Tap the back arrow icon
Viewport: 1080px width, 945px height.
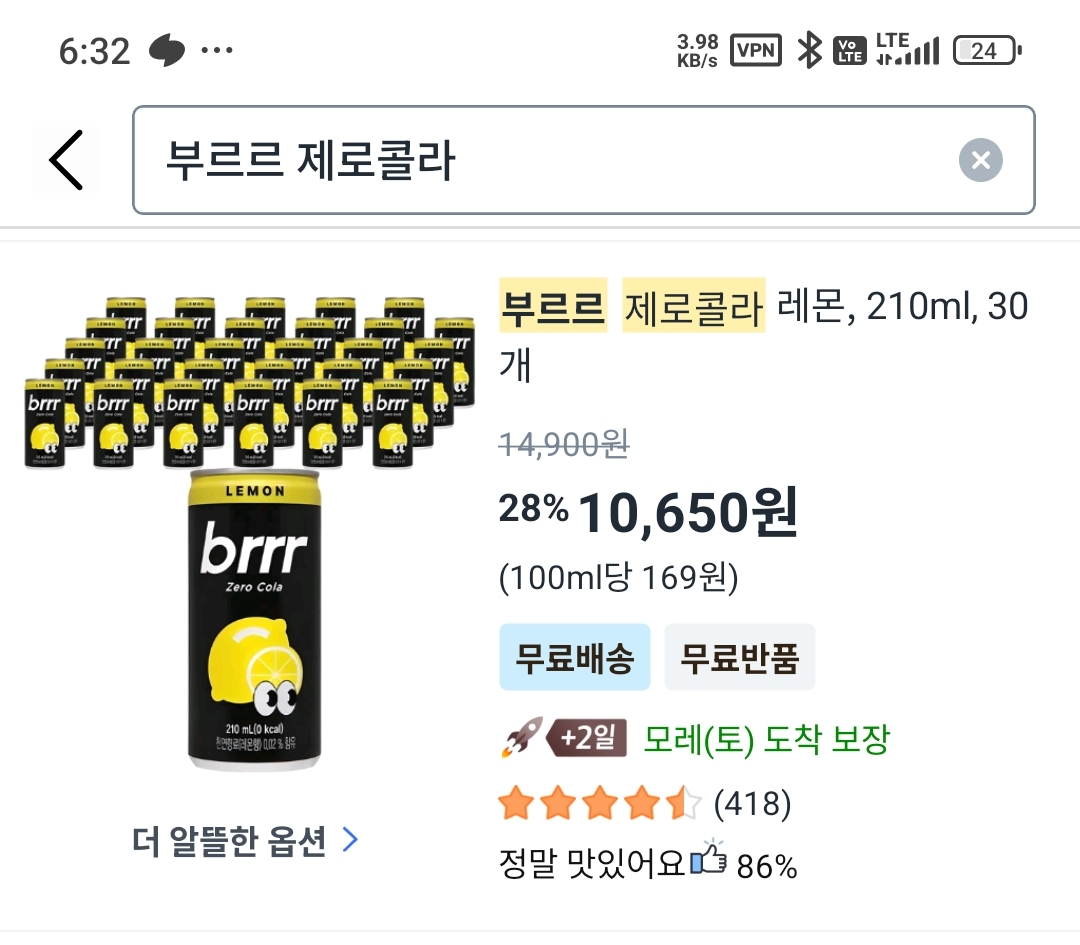(x=66, y=160)
